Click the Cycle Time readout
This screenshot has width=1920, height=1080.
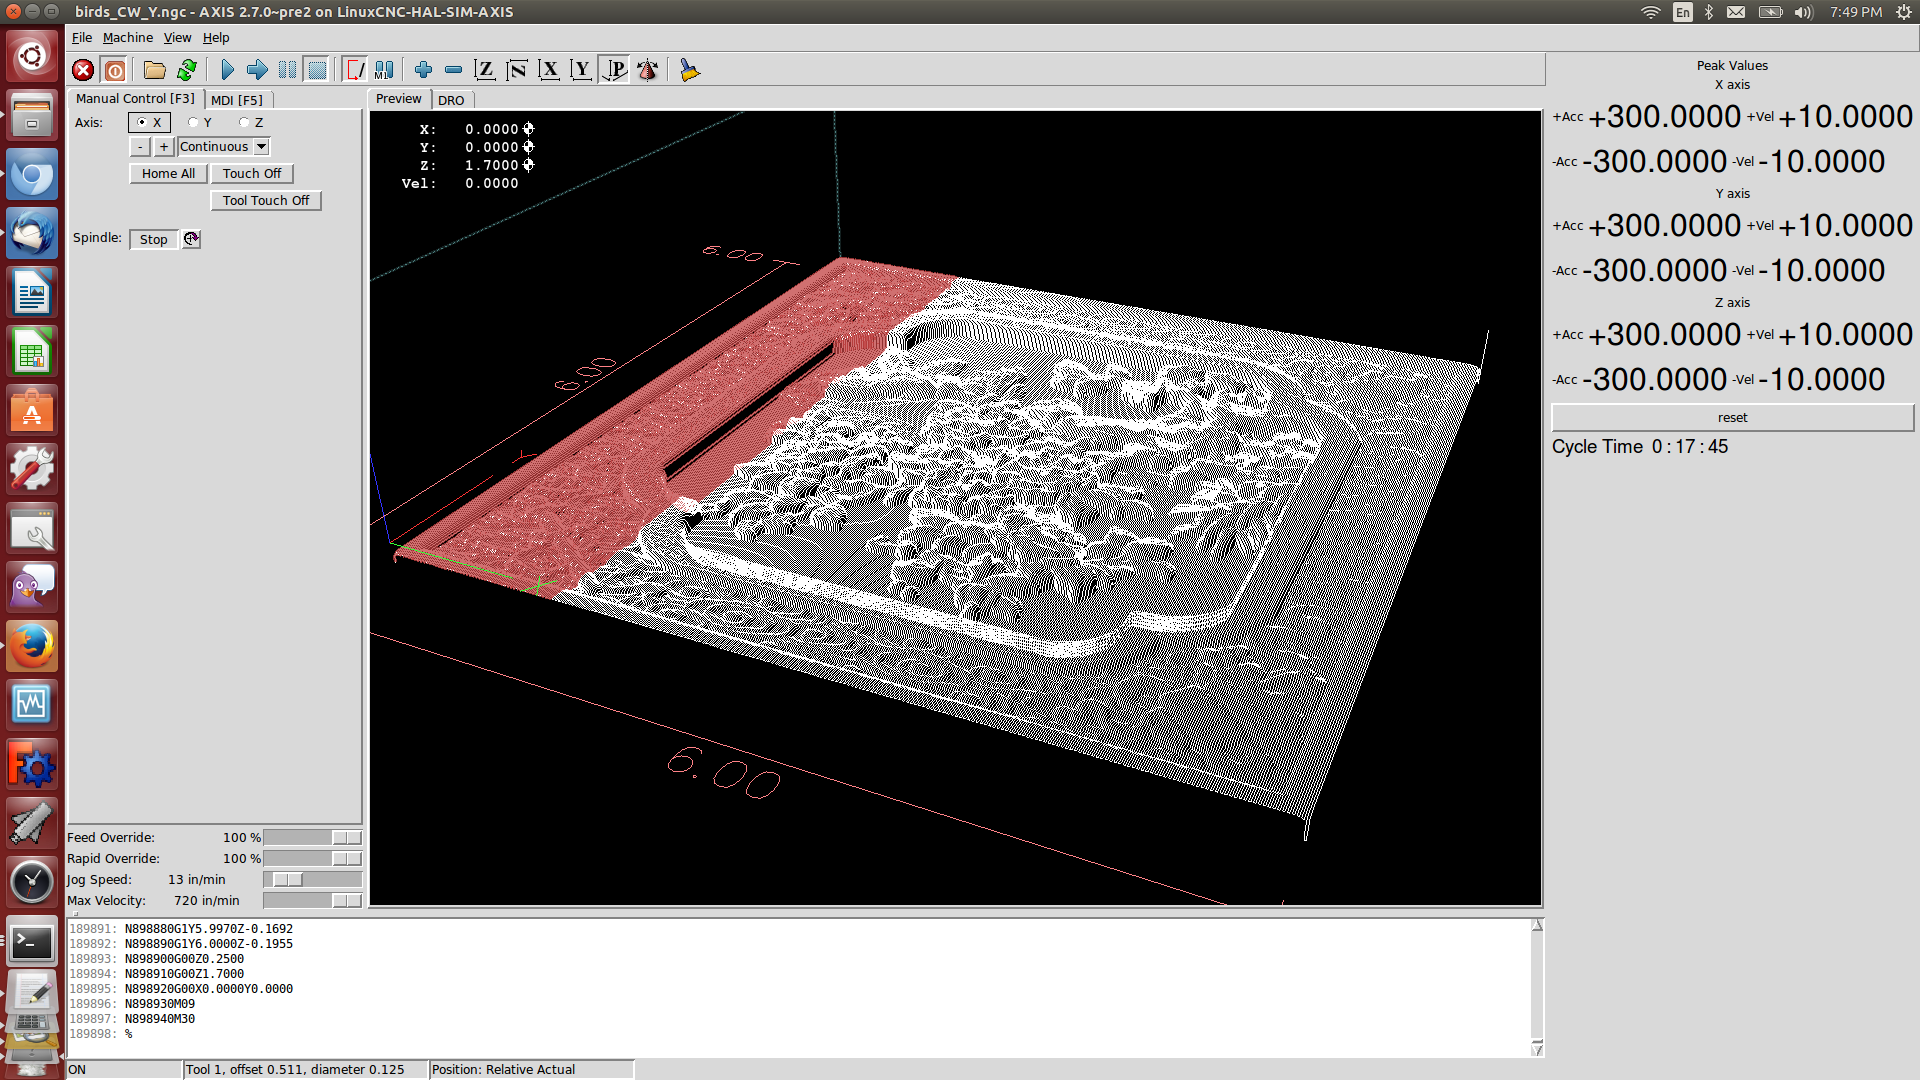coord(1640,447)
